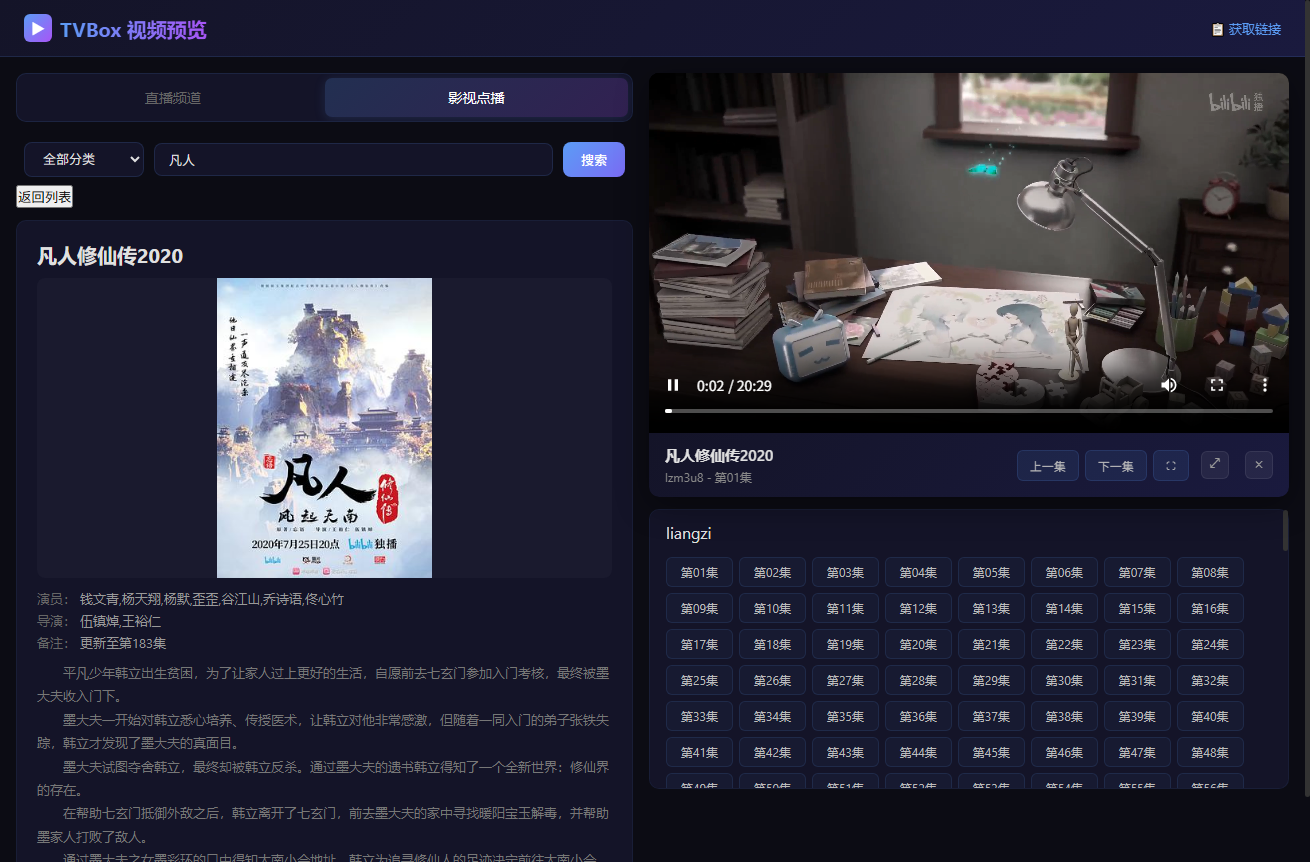Image resolution: width=1310 pixels, height=862 pixels.
Task: Click the text 更新至第183集
Action: pyautogui.click(x=123, y=643)
